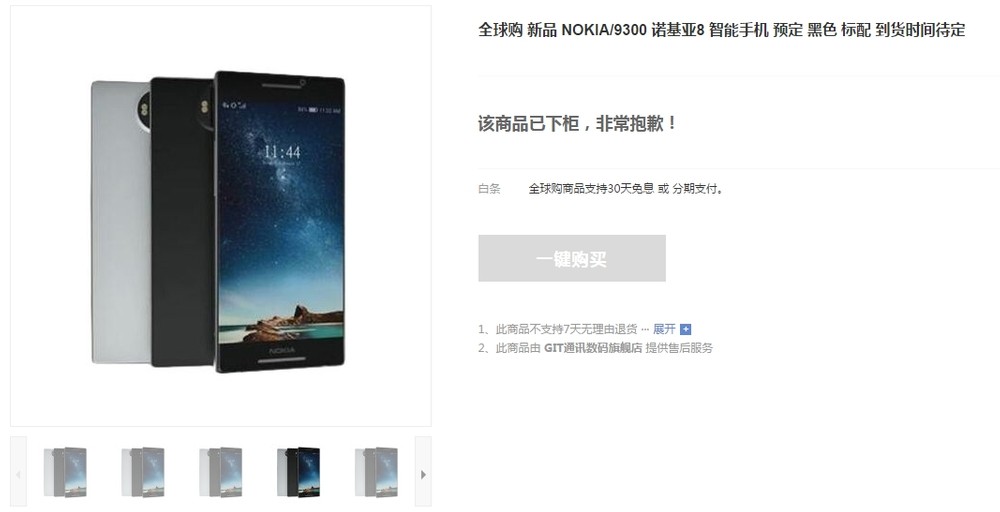This screenshot has width=1000, height=512.
Task: Click the next-thumbnails right arrow
Action: 423,472
